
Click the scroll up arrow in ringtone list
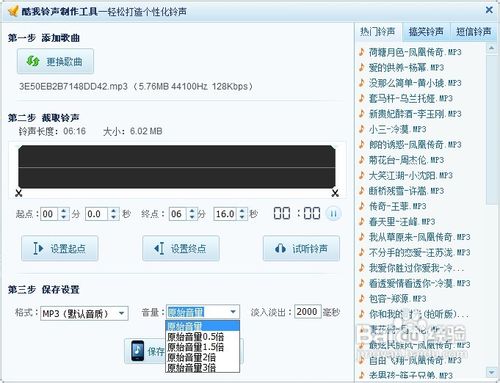click(491, 48)
